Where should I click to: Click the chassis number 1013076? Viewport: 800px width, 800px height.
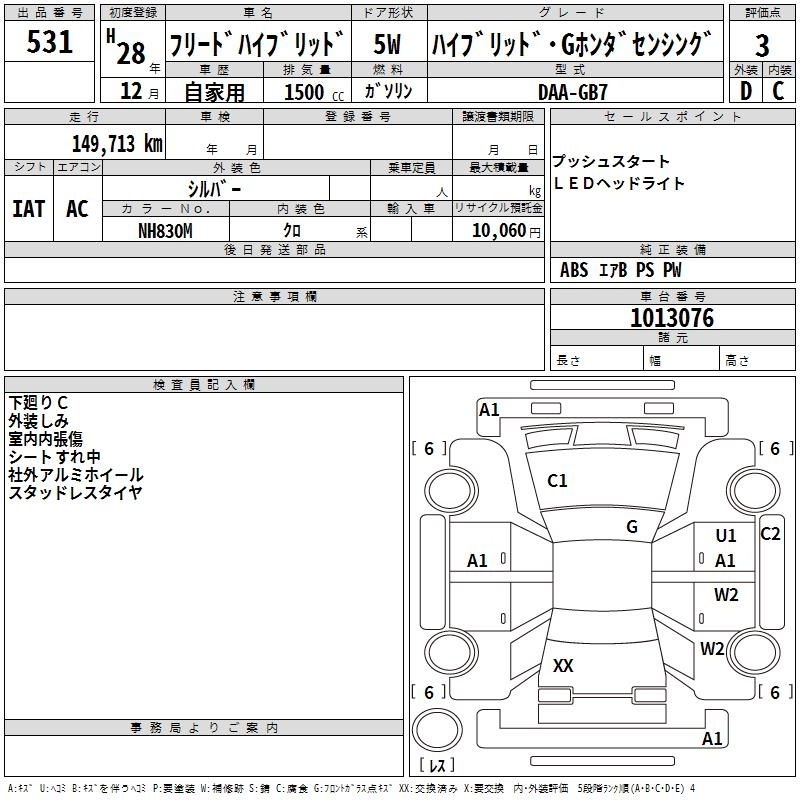pyautogui.click(x=671, y=318)
